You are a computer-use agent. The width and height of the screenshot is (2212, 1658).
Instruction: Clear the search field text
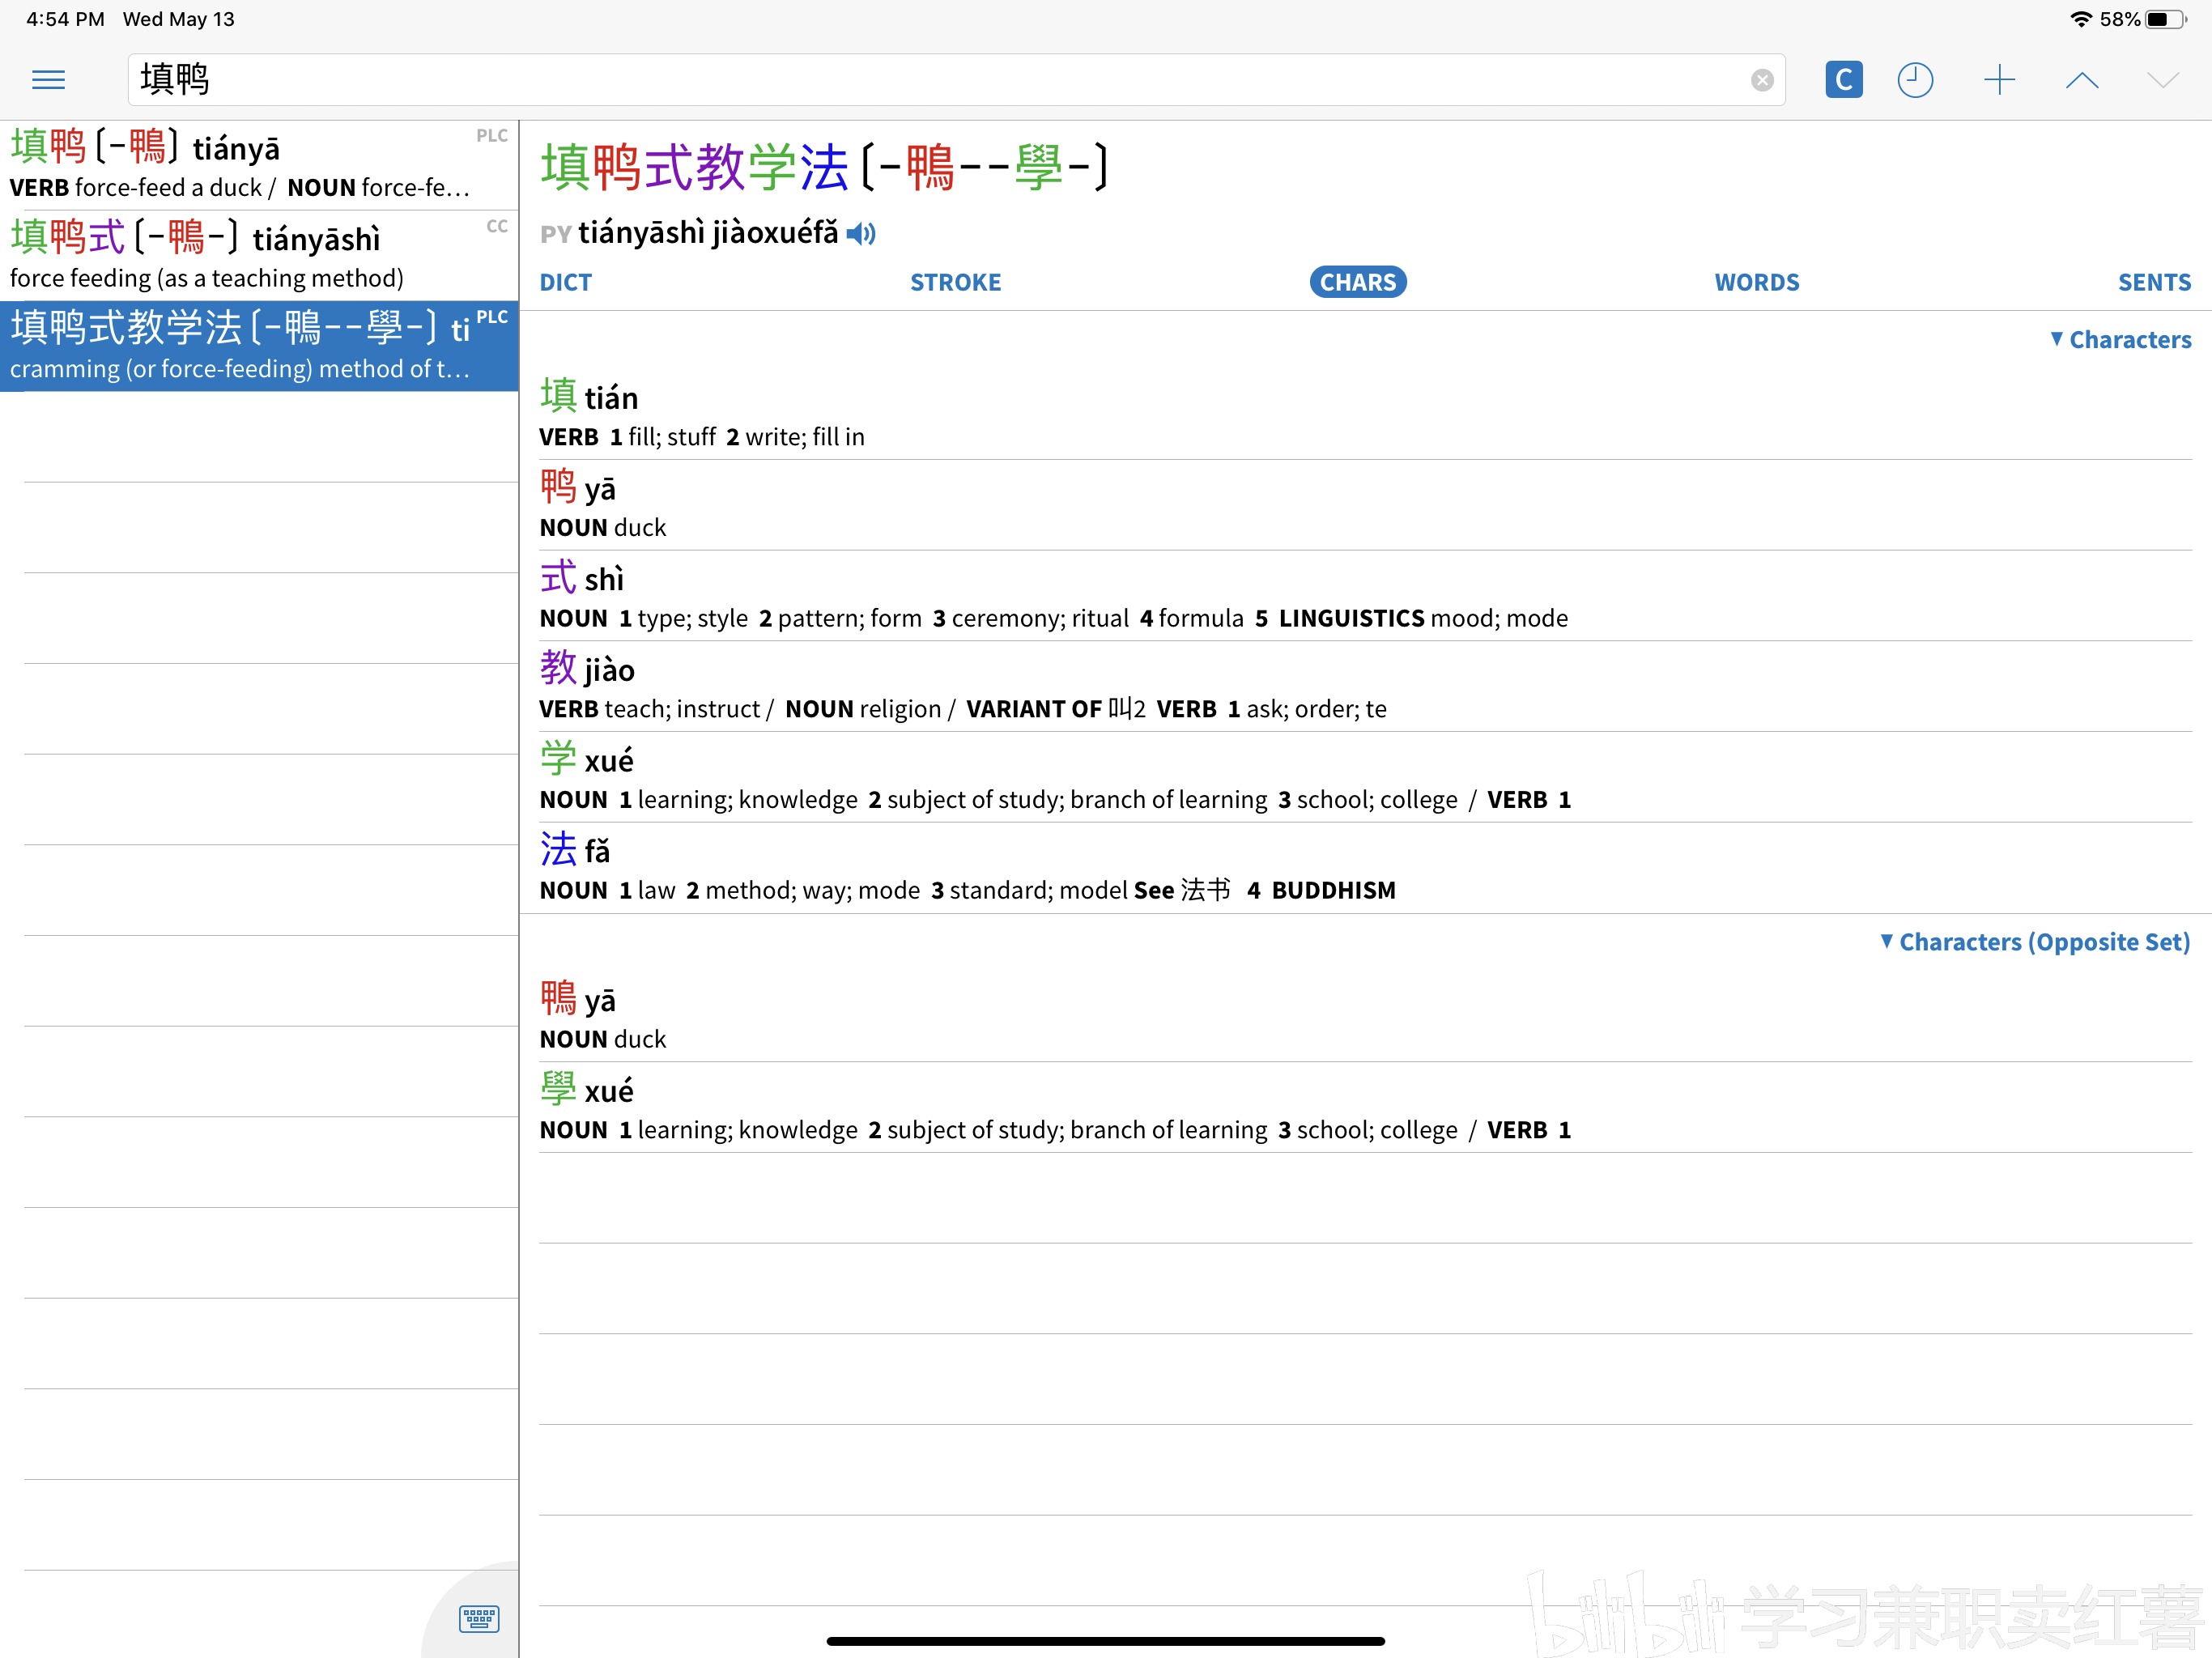pyautogui.click(x=1762, y=80)
